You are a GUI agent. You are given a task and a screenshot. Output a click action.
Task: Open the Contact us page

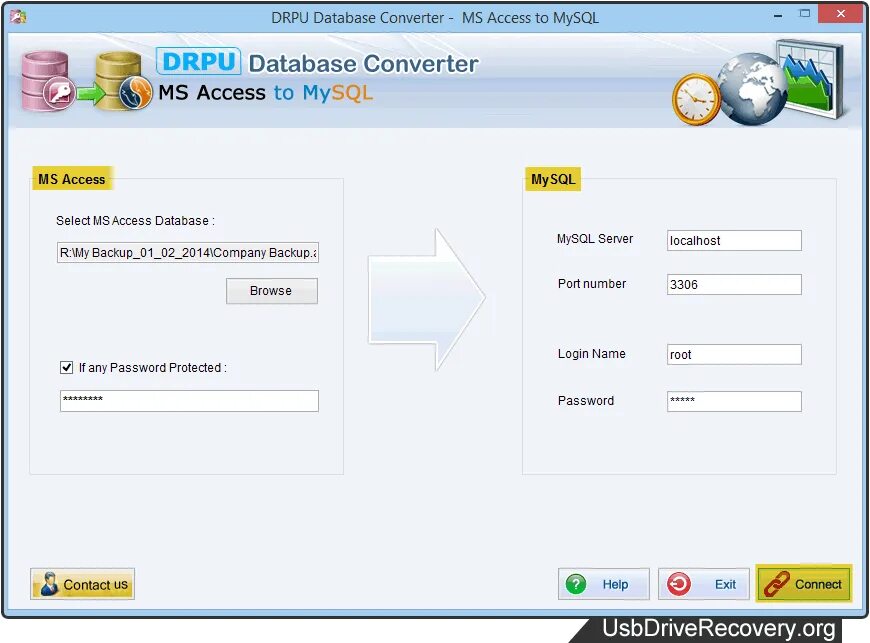click(x=82, y=584)
